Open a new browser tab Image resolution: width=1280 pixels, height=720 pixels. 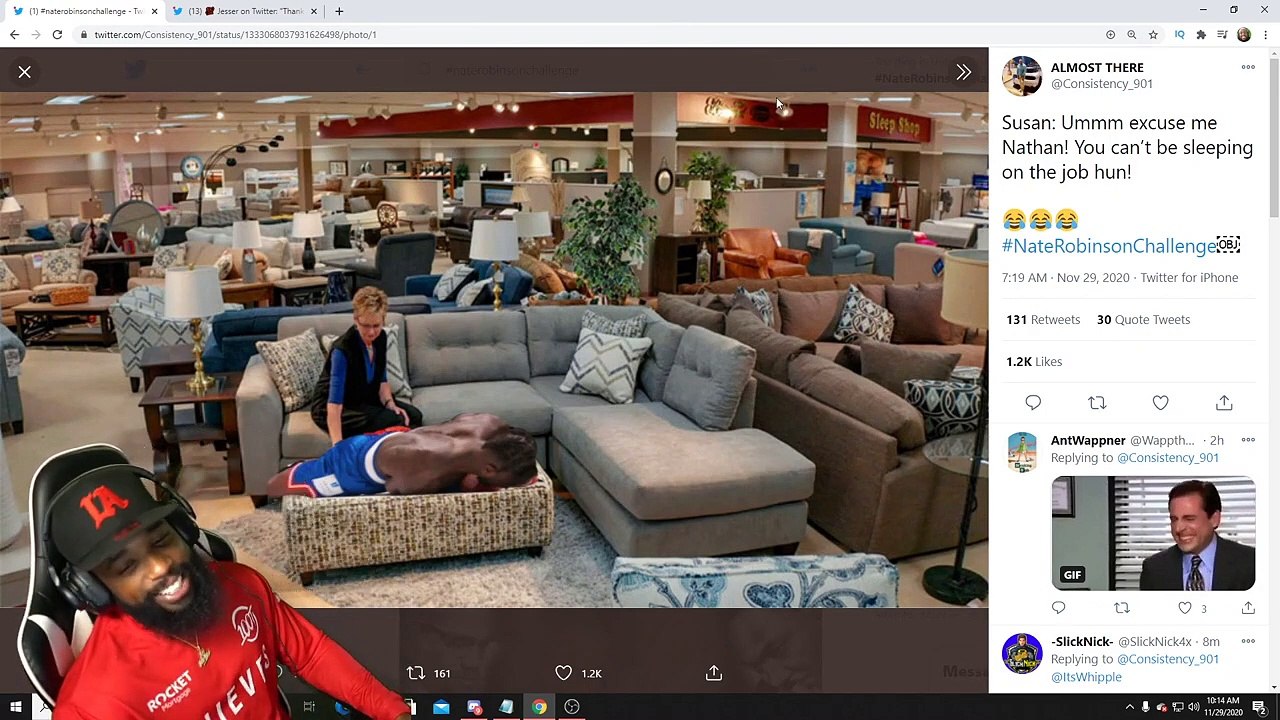(339, 11)
